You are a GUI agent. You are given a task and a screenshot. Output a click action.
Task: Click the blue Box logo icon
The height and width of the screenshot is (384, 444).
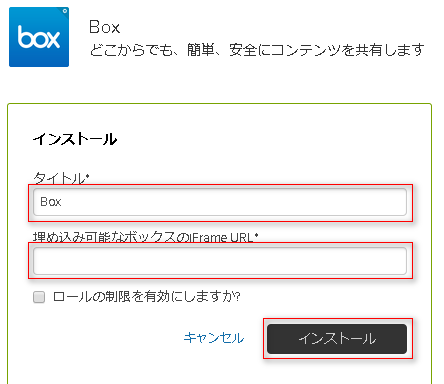coord(39,37)
